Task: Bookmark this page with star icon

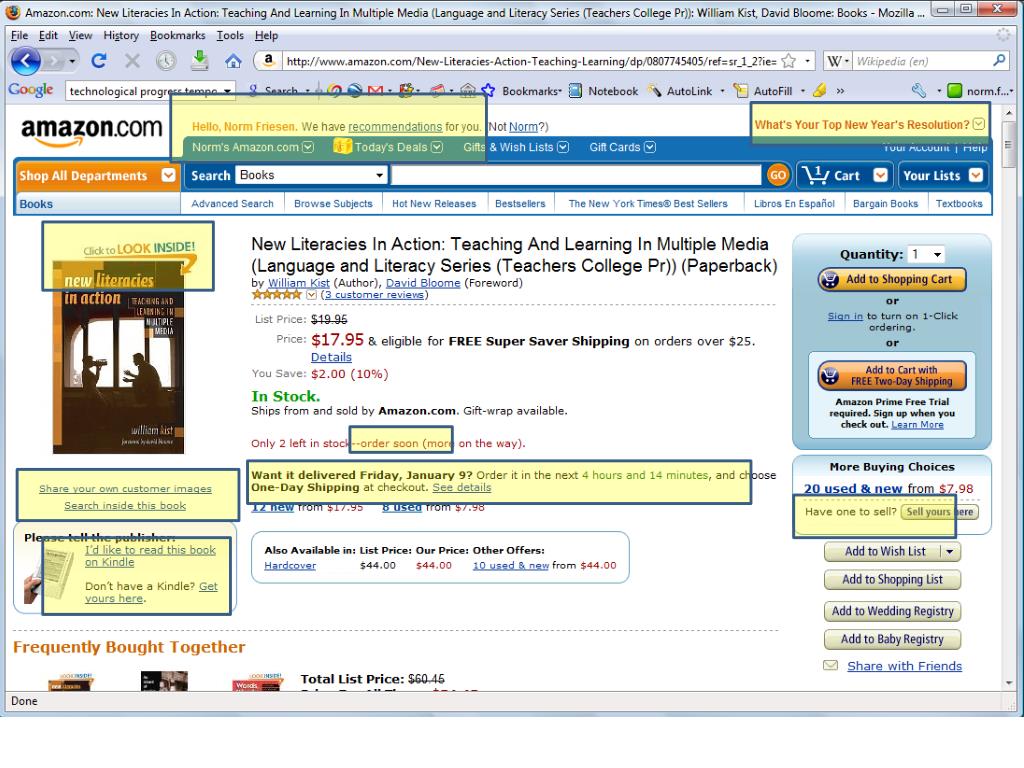Action: click(789, 61)
